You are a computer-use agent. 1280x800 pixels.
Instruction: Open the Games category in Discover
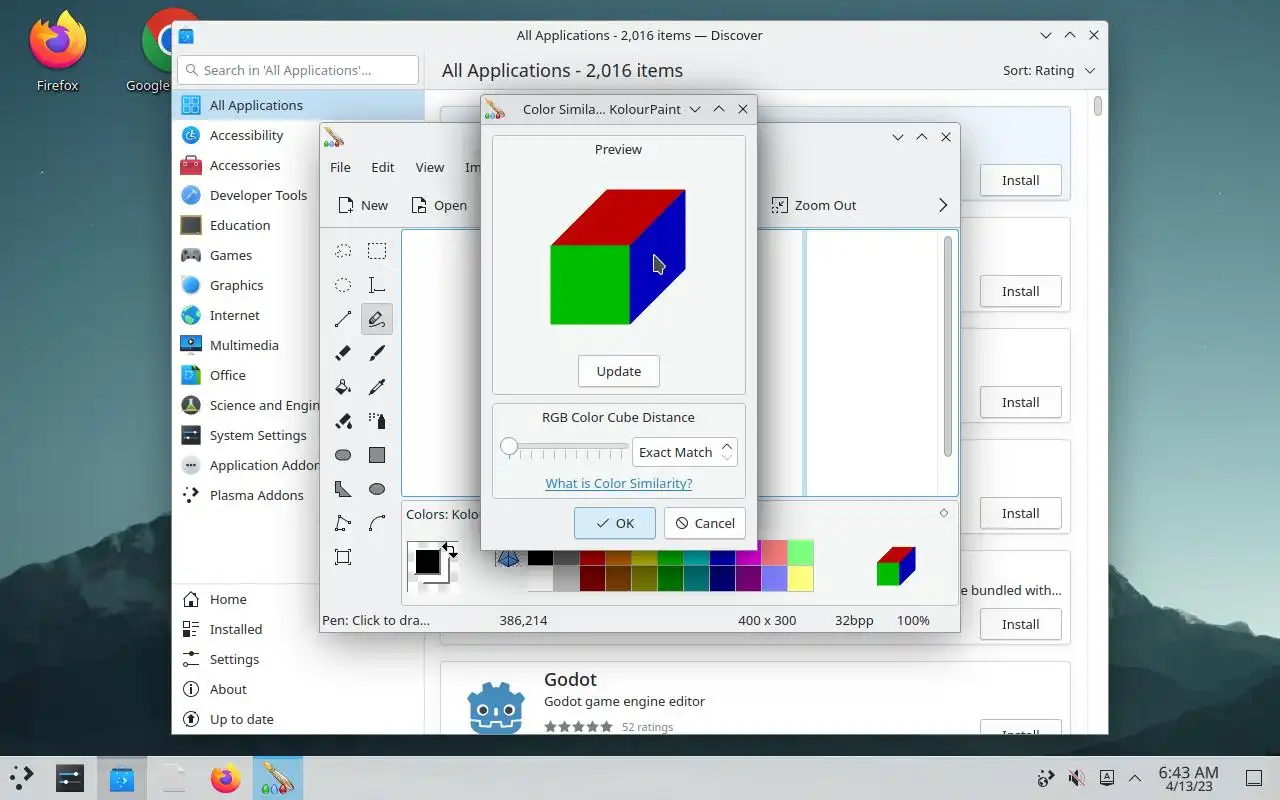coord(246,255)
